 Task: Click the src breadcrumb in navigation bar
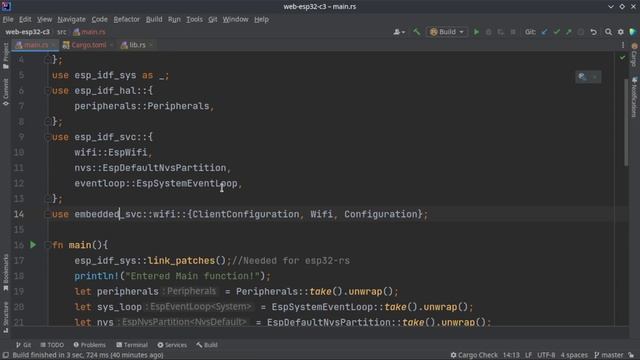62,32
